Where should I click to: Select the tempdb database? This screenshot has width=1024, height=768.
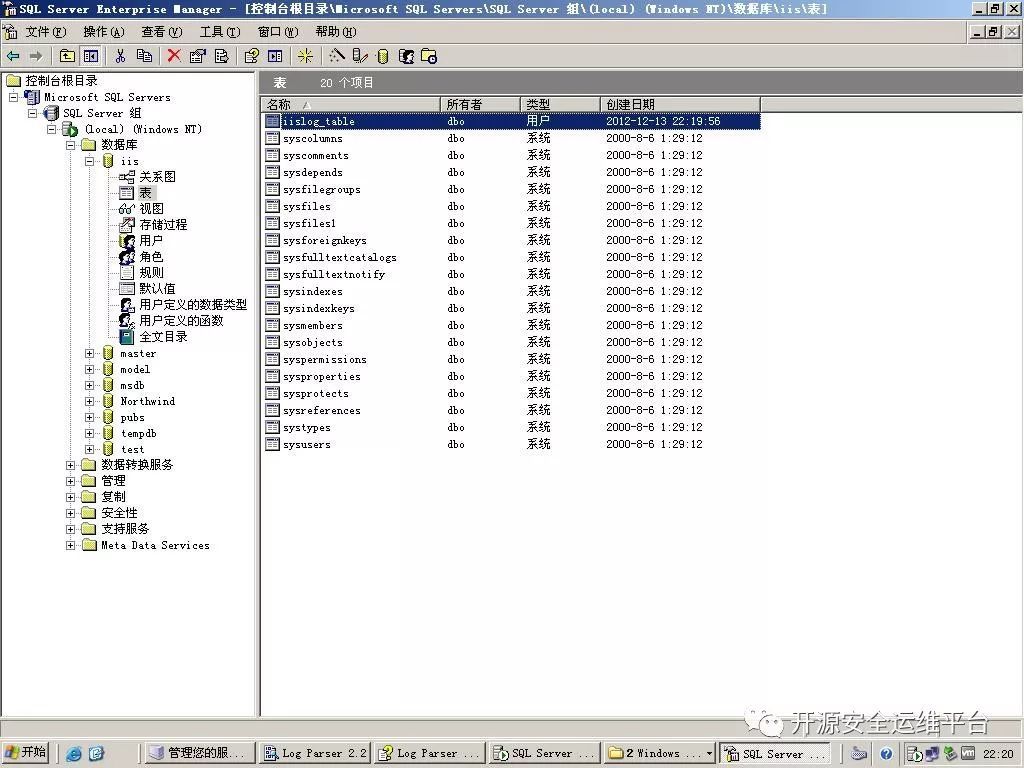[138, 434]
